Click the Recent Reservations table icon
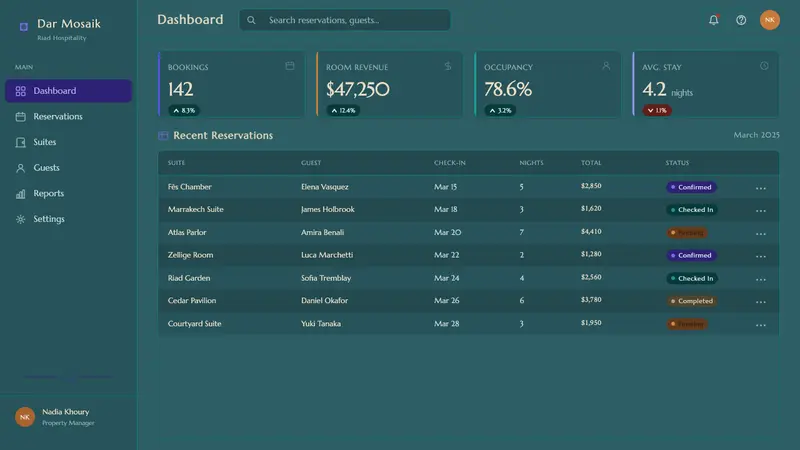800x450 pixels. click(x=163, y=135)
